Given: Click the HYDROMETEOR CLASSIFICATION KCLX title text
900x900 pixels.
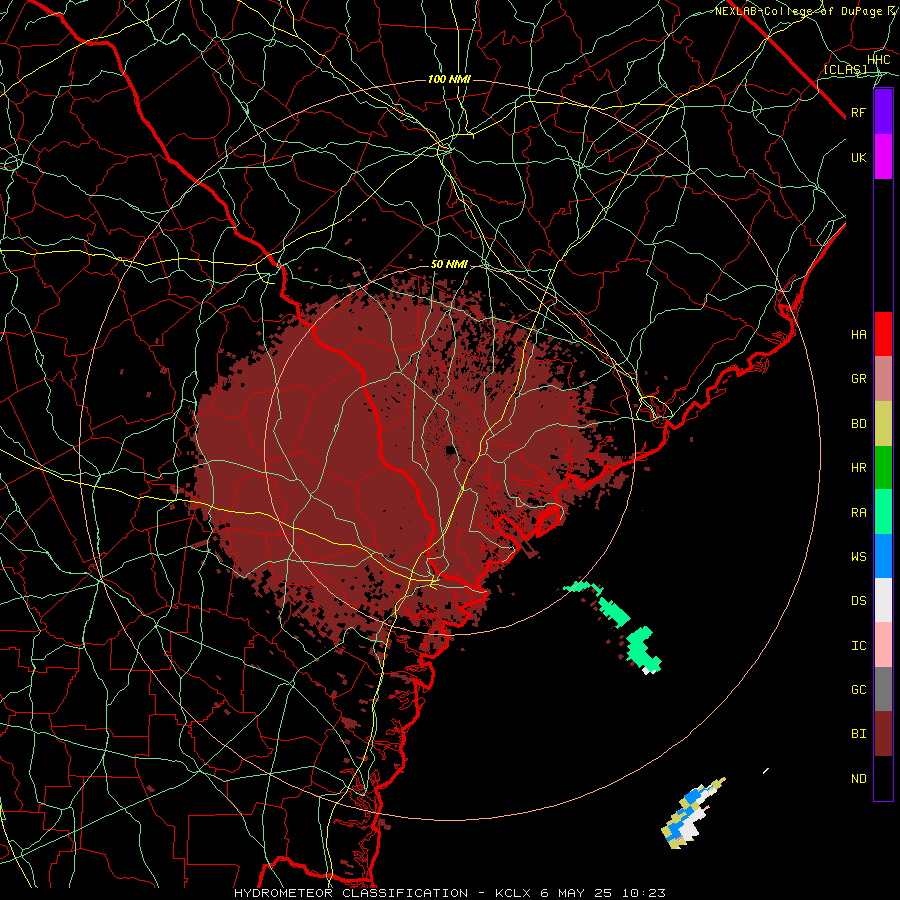Looking at the screenshot, I should (450, 893).
